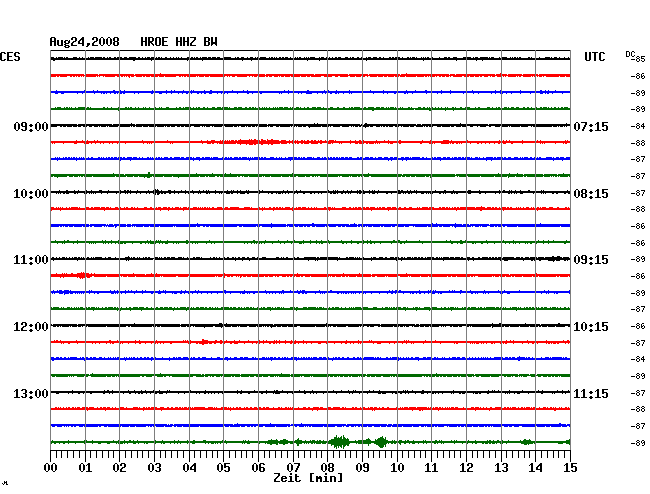The width and height of the screenshot is (650, 494).
Task: Click the 13 minute axis tick label
Action: pos(501,468)
